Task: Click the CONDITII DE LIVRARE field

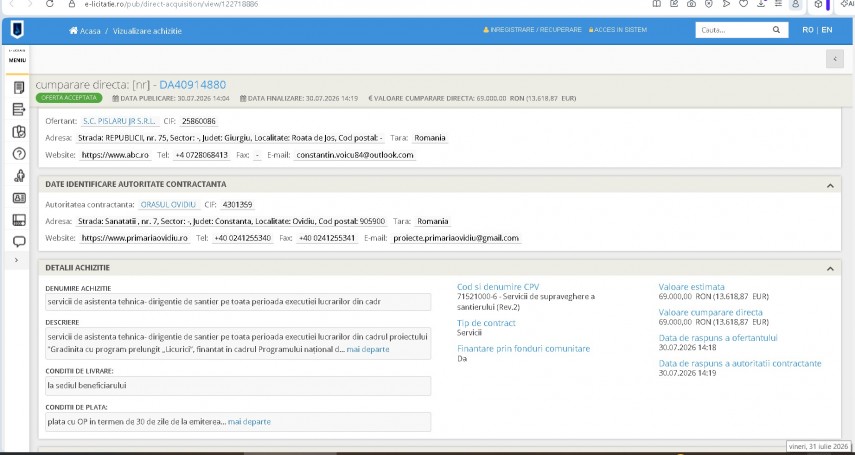Action: [238, 386]
